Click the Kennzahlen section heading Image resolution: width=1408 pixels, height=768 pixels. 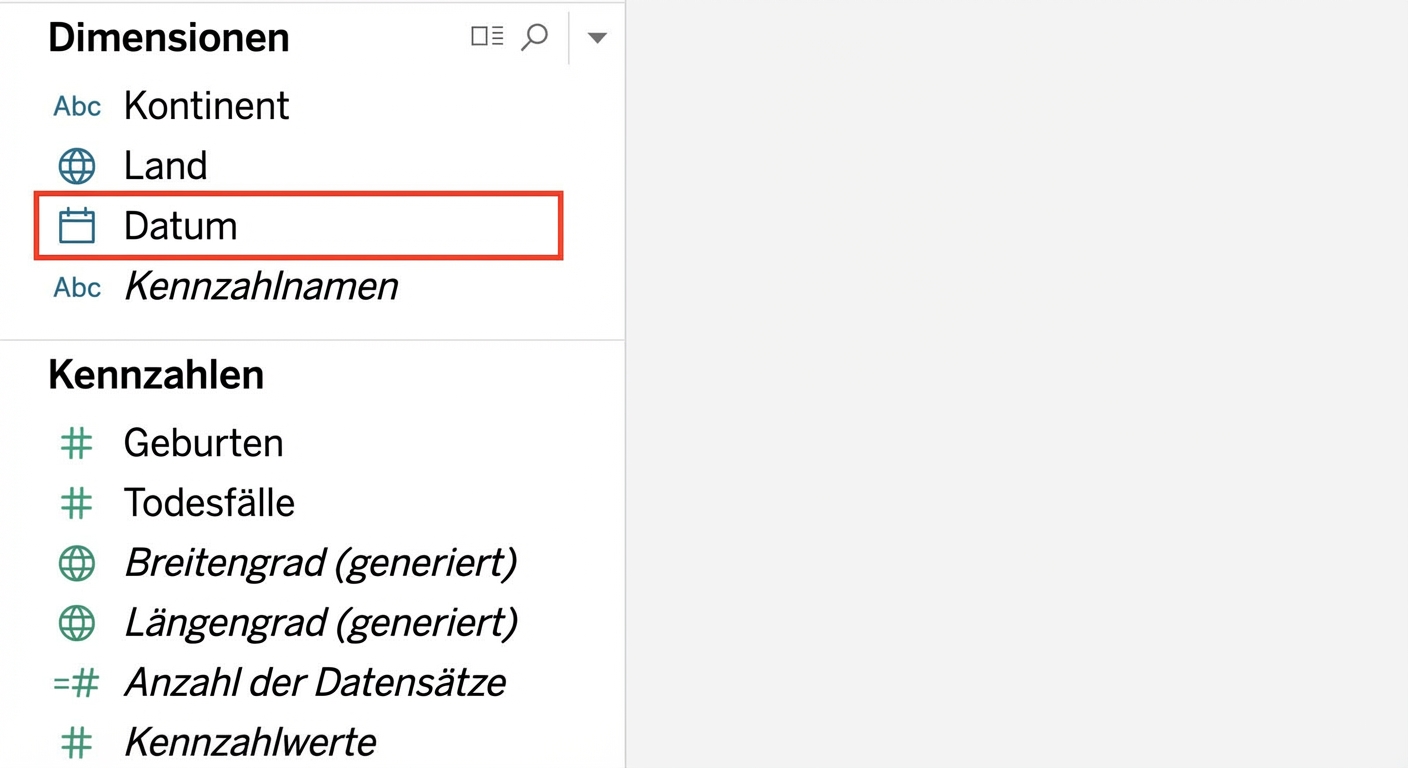coord(156,375)
